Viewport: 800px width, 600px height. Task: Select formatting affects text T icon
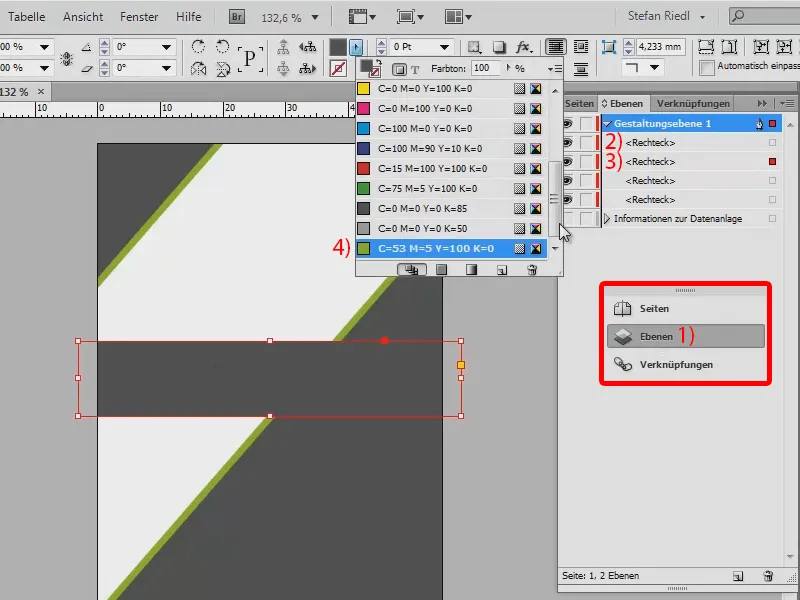coord(415,69)
